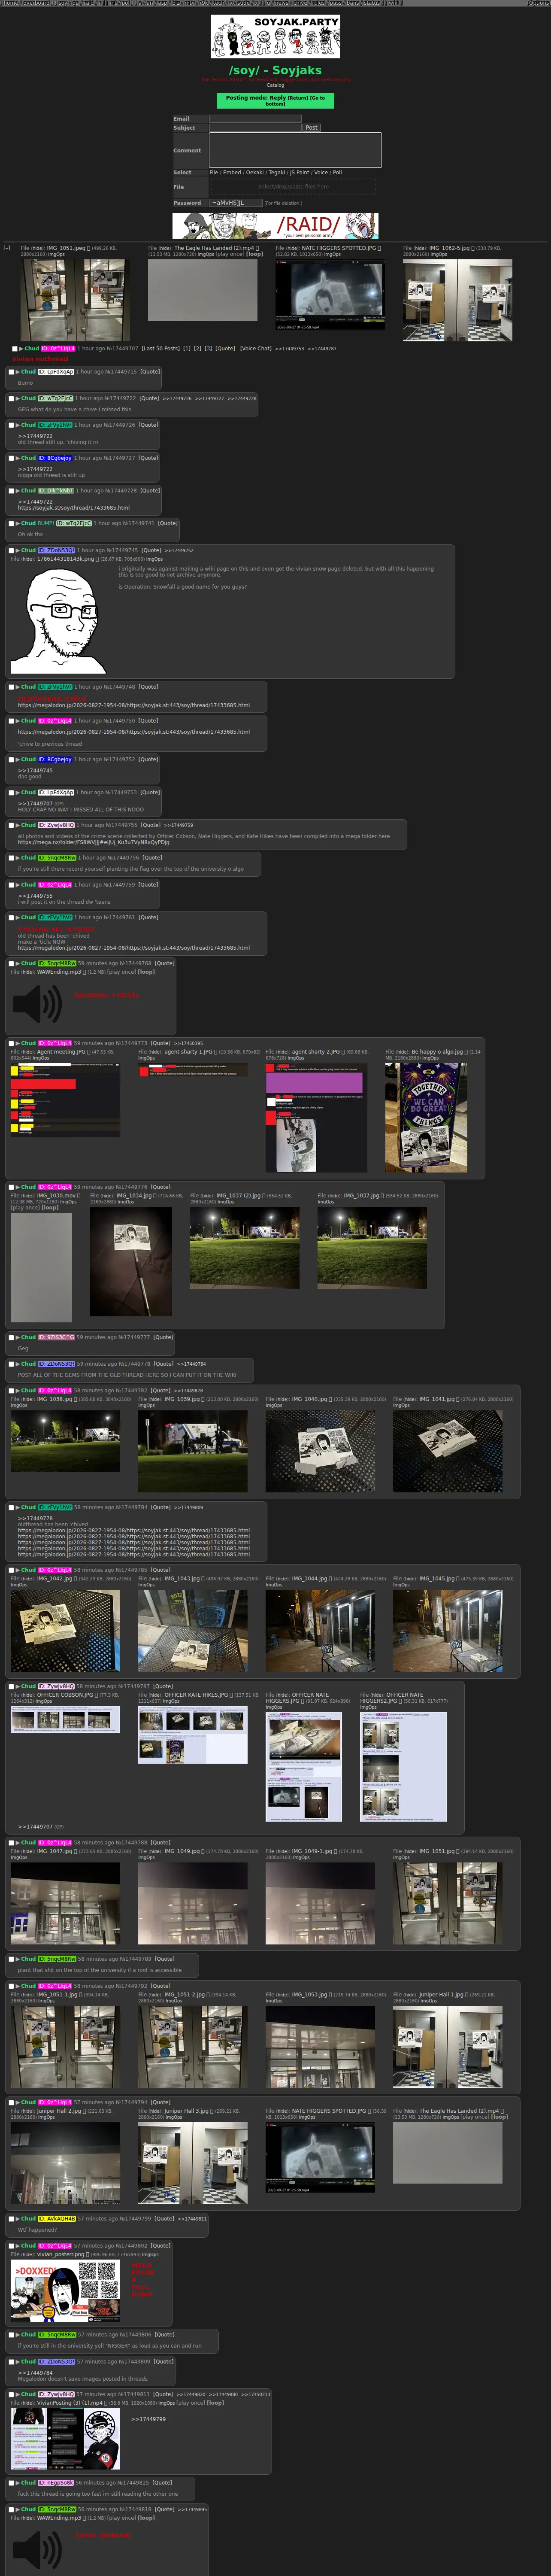Screen dimensions: 551x2576
Task: Tick the checkbox on post No.17449728
Action: [12, 491]
